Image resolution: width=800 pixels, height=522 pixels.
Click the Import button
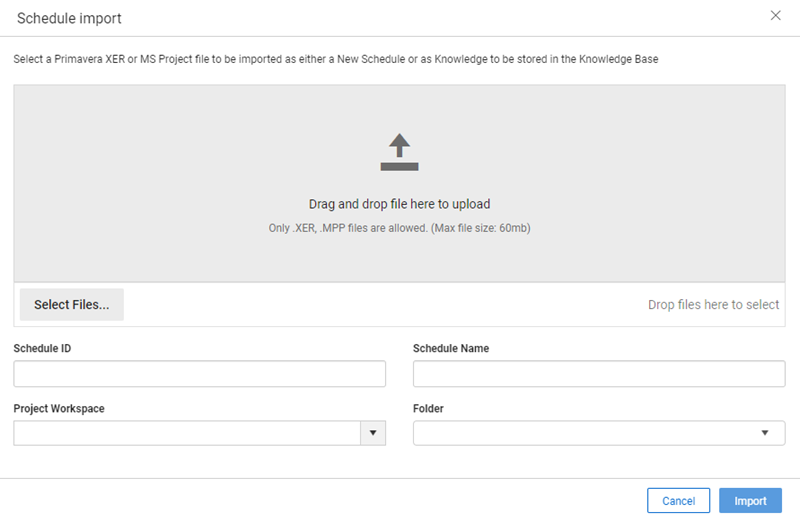point(750,501)
